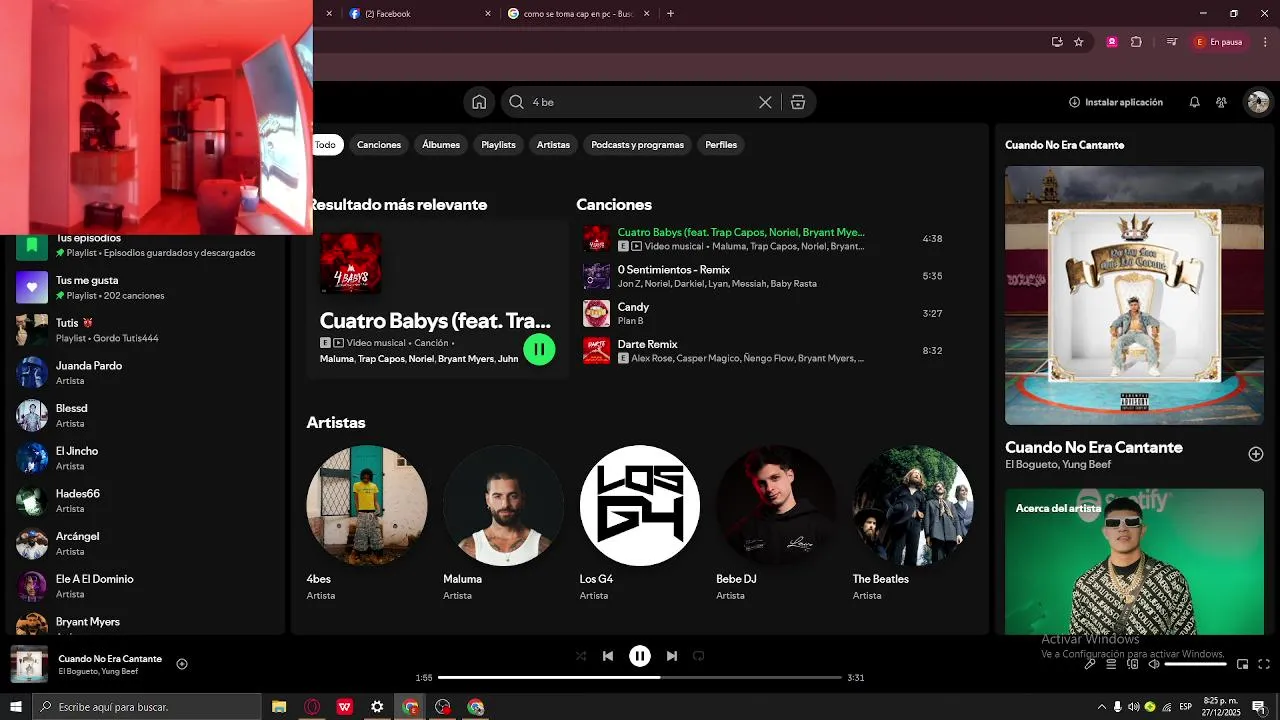This screenshot has width=1280, height=720.
Task: Adjust the Spotify volume slider
Action: tap(1196, 664)
